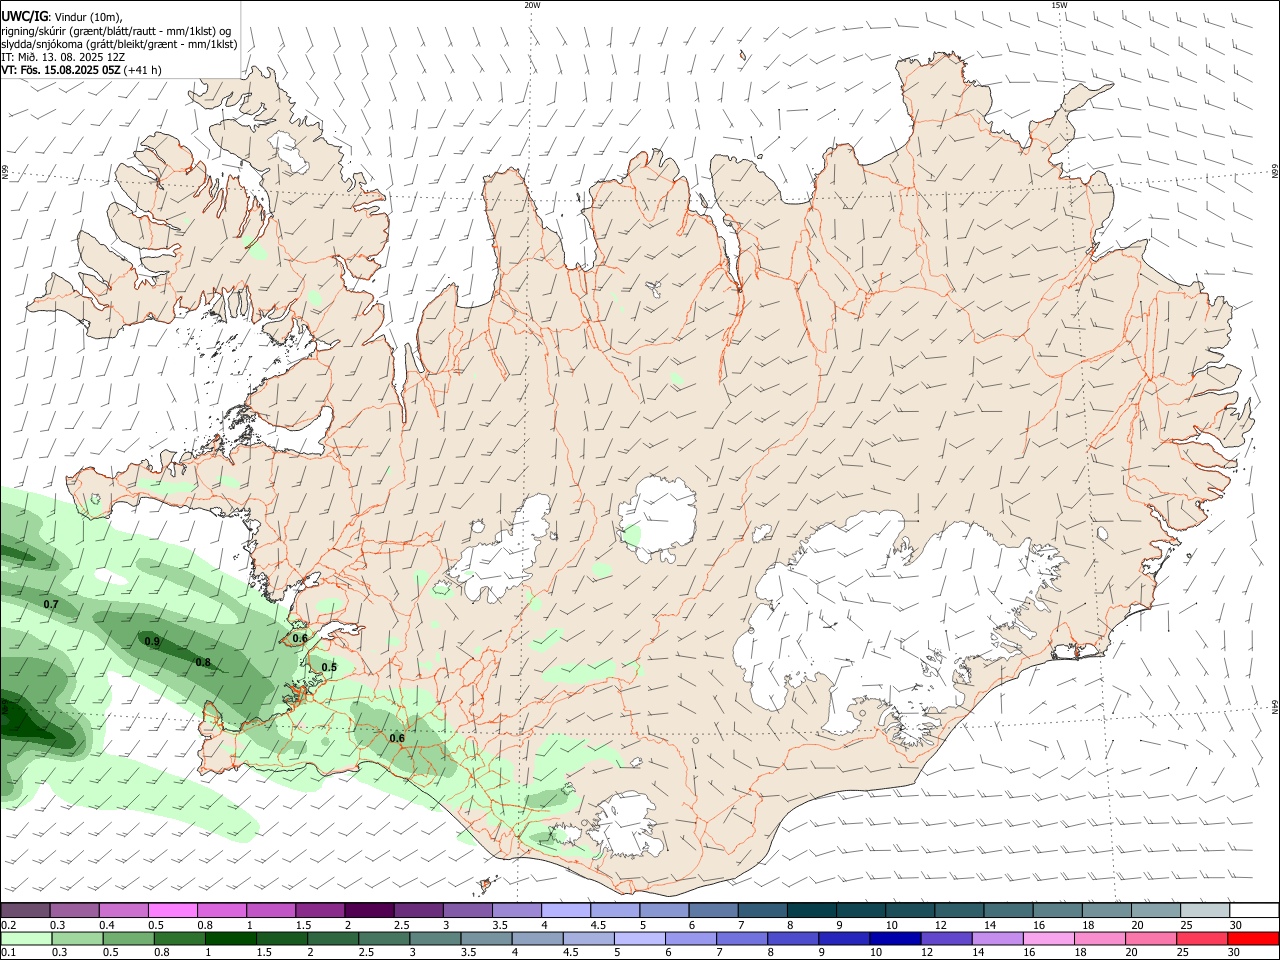The image size is (1280, 960).
Task: Select the light pink 16 mm rain swatch
Action: [x=1050, y=939]
